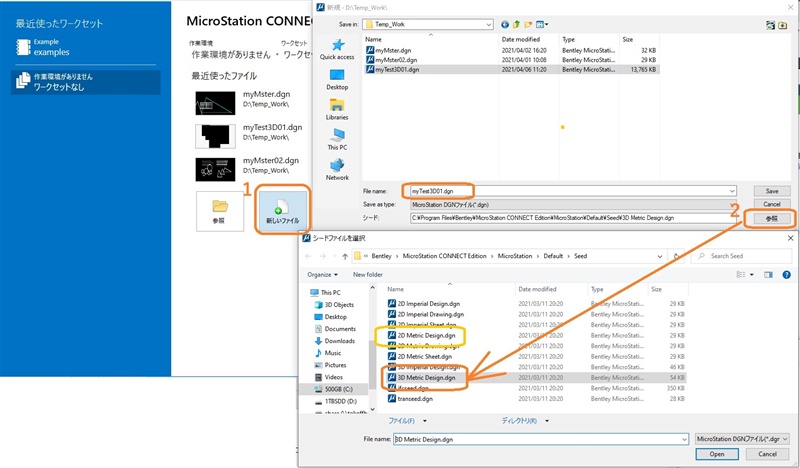The height and width of the screenshot is (468, 800).
Task: Click Cancel in seed file dialog
Action: (x=767, y=454)
